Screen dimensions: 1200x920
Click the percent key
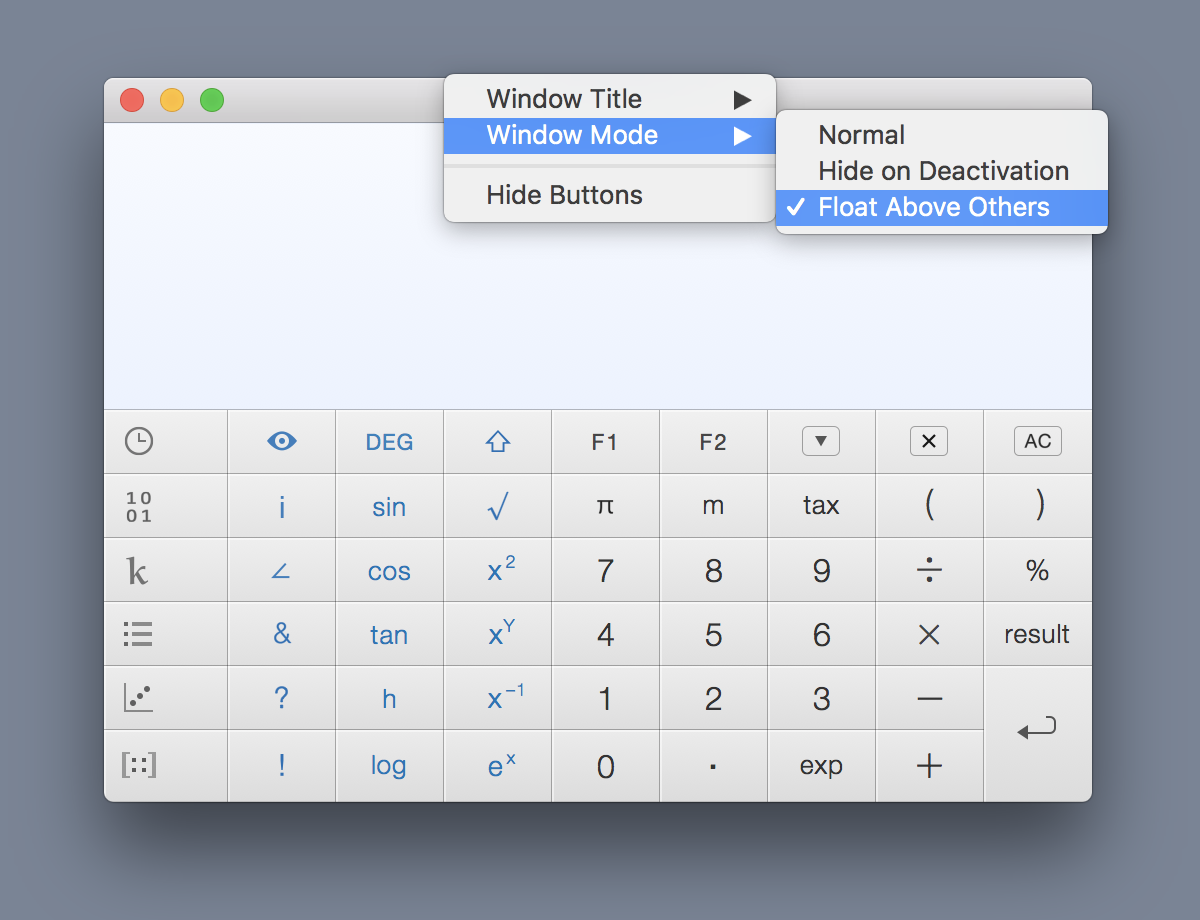tap(1038, 570)
